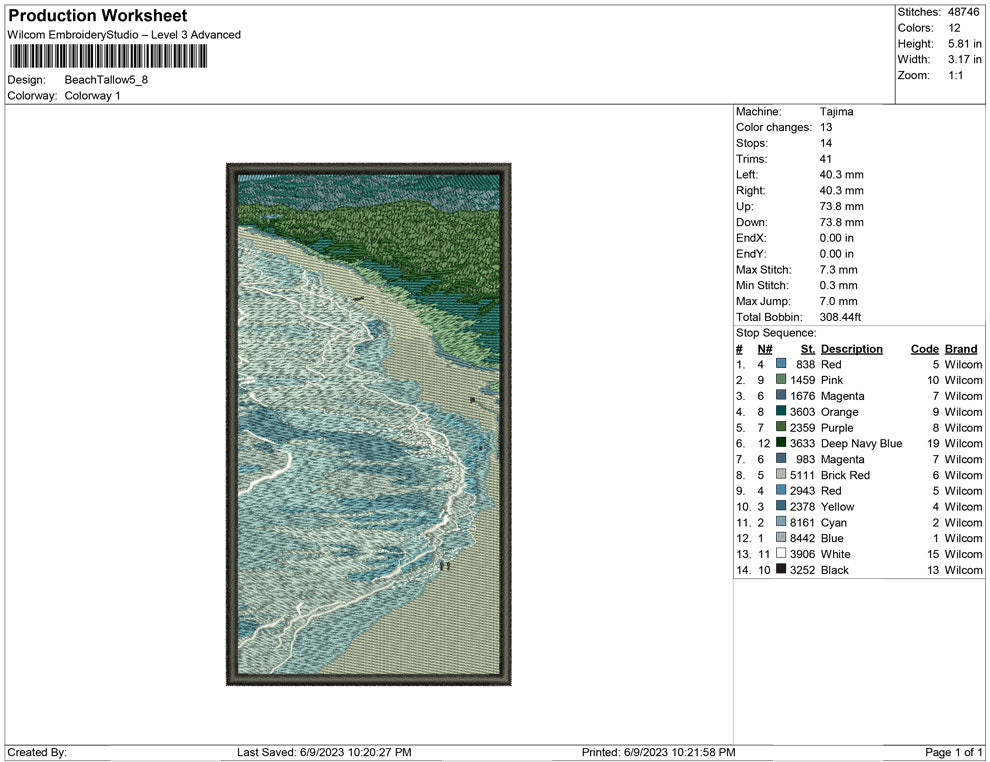The width and height of the screenshot is (990, 762).
Task: Click the Description column header
Action: (x=852, y=349)
